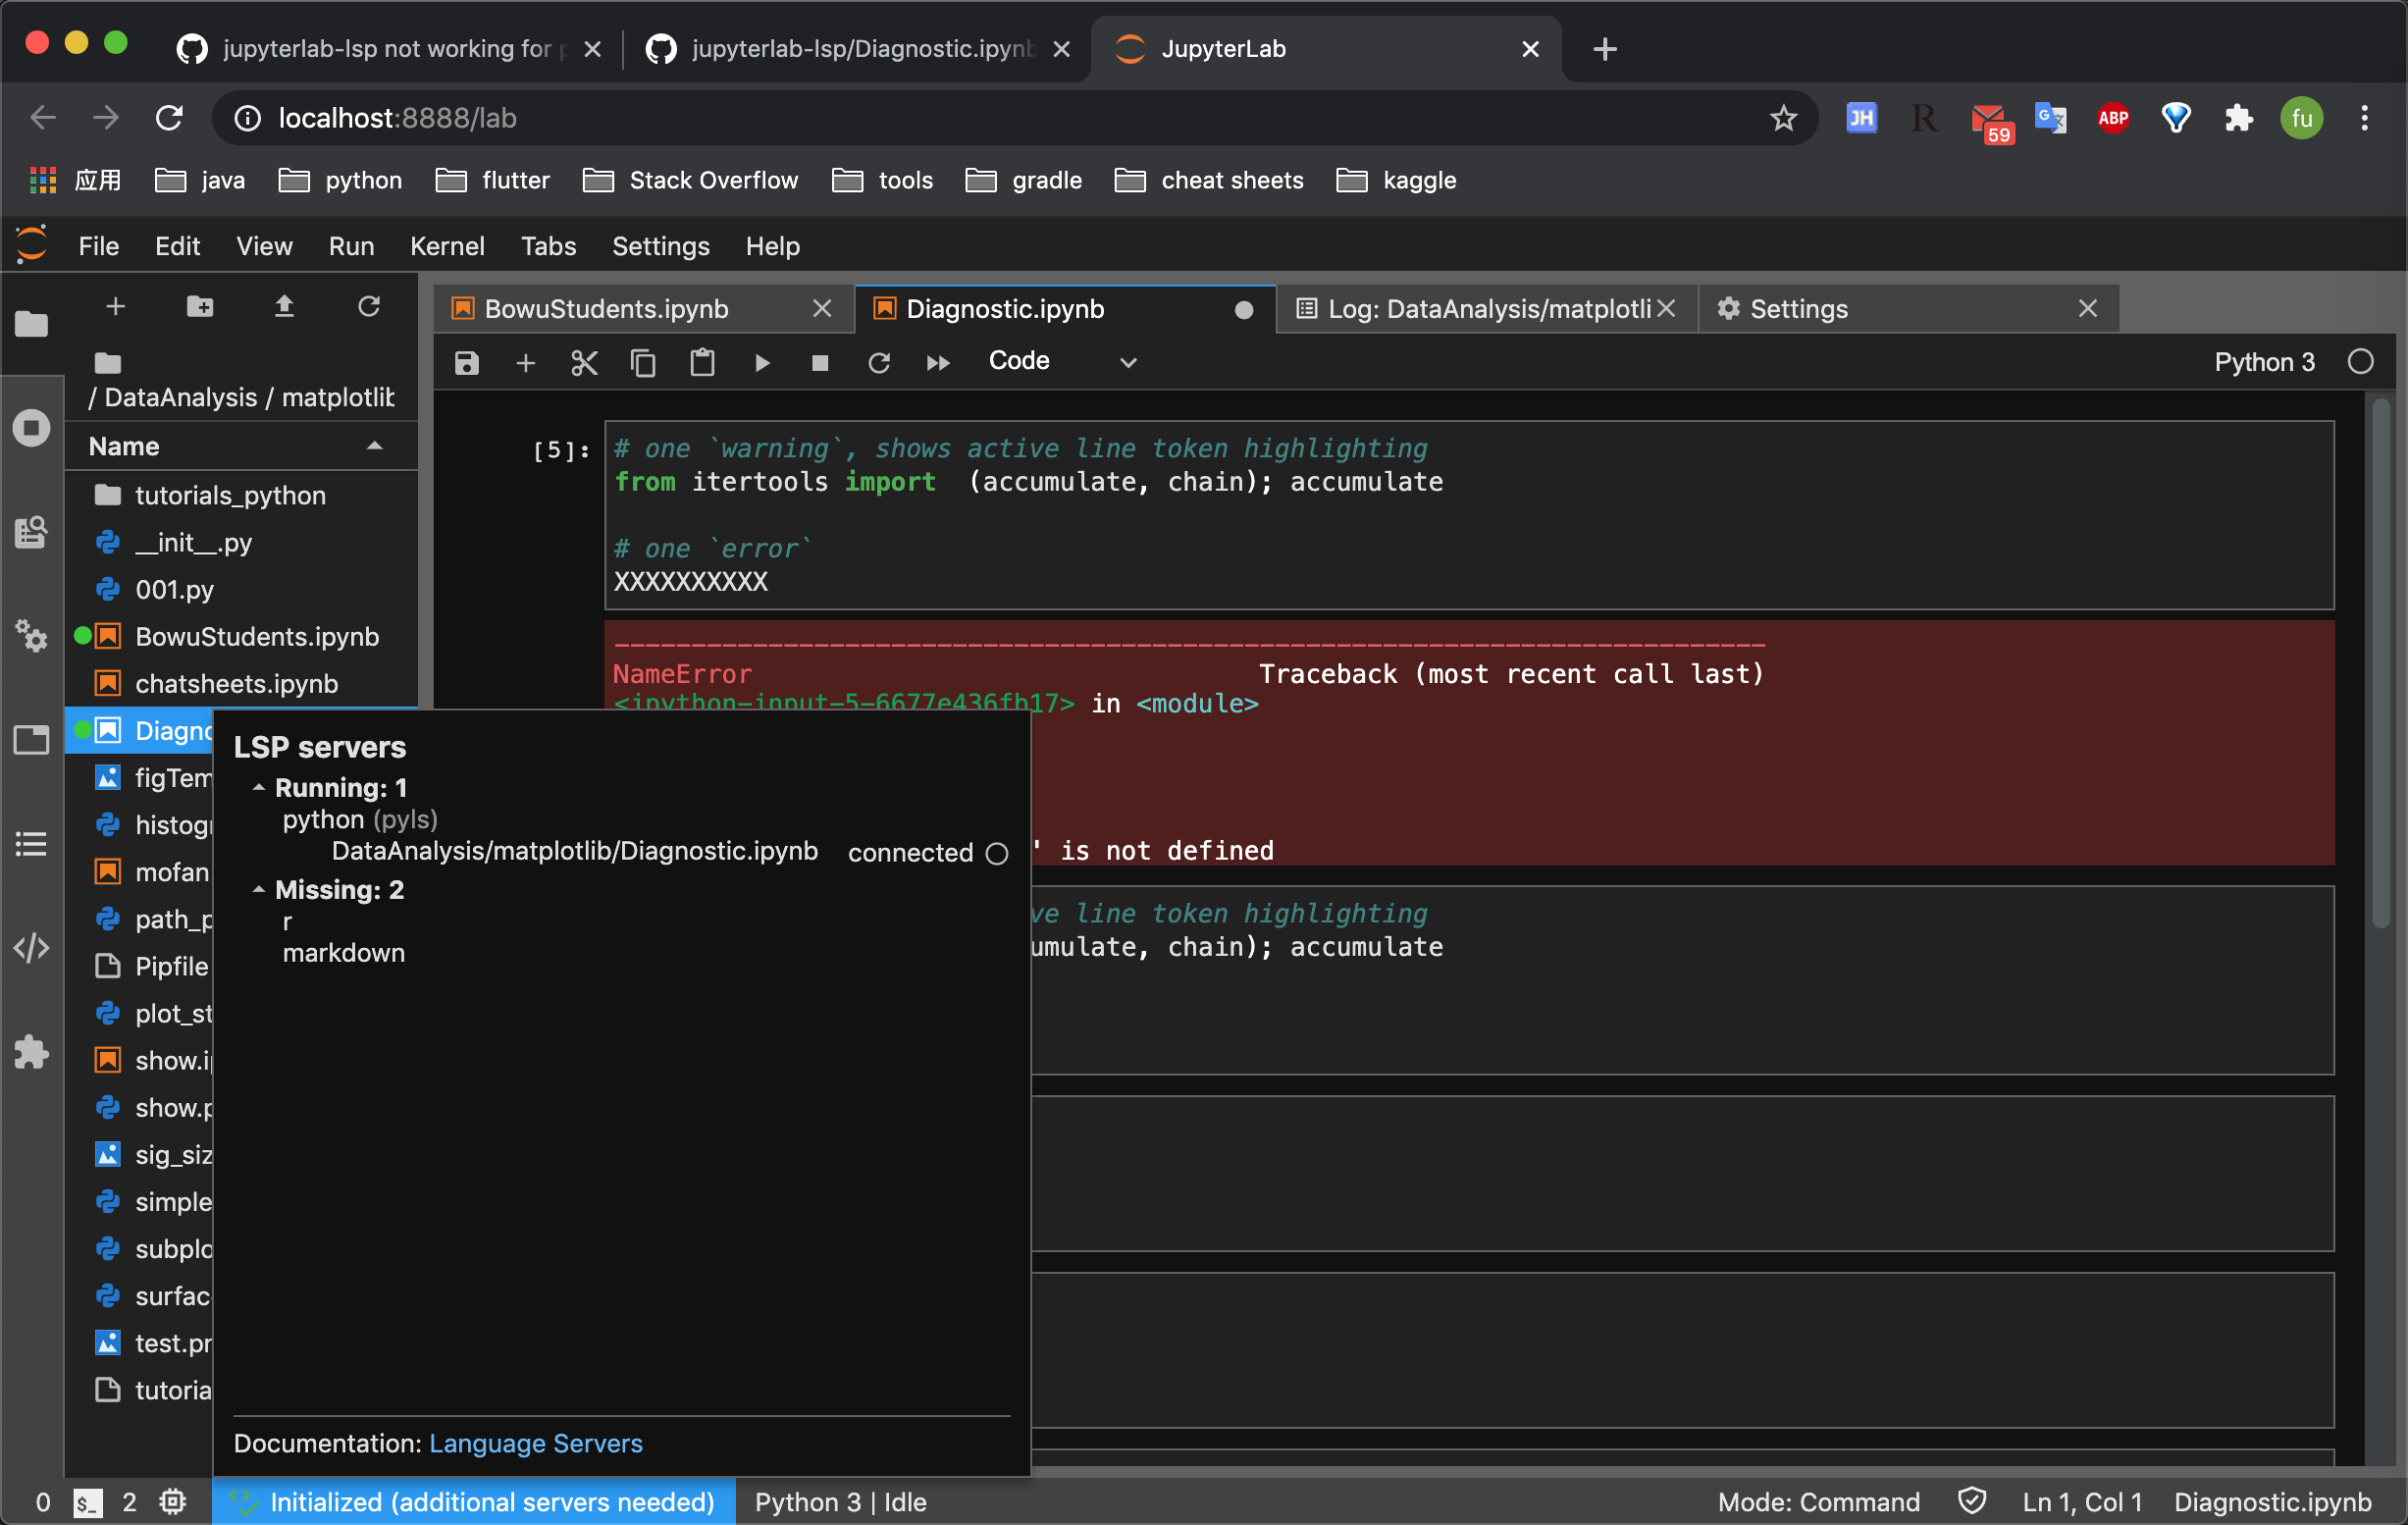Open the running terminals and kernels panel
This screenshot has width=2408, height=1525.
point(32,427)
